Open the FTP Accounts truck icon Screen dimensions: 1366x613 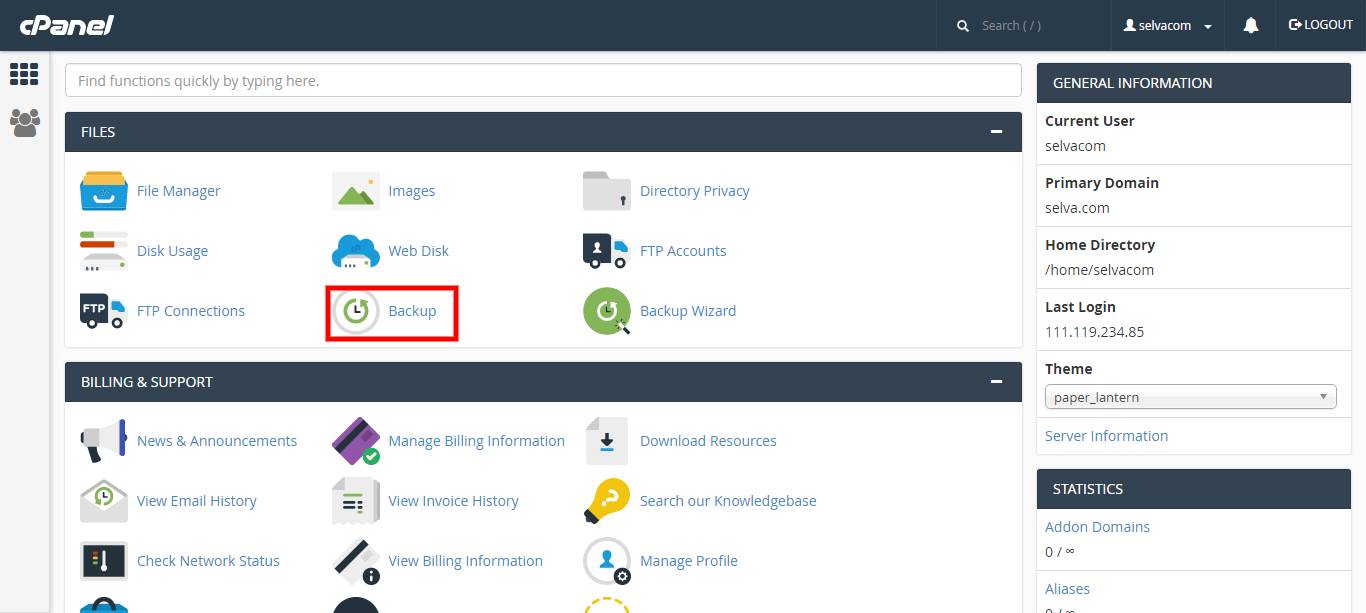[607, 251]
